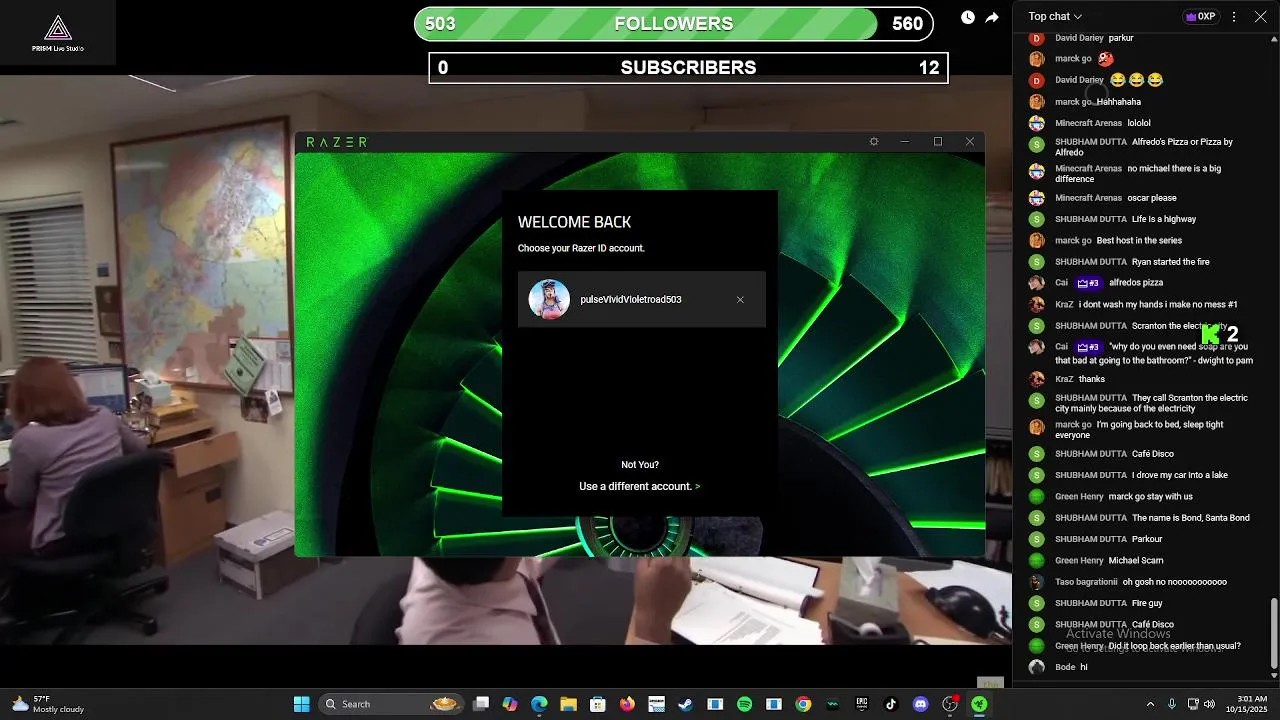Open Epic Games Launcher from taskbar
1280x720 pixels.
pos(862,704)
